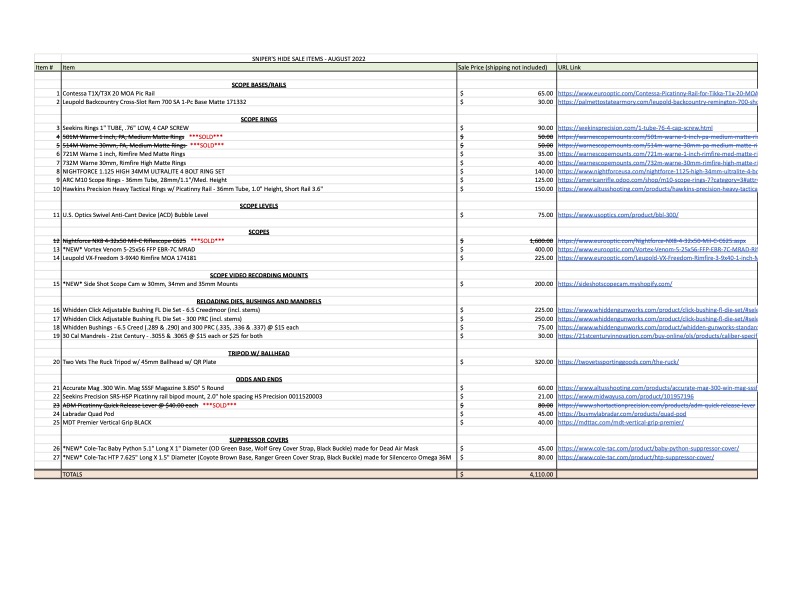
Task: Select the 'Item #' column header
Action: click(x=47, y=67)
